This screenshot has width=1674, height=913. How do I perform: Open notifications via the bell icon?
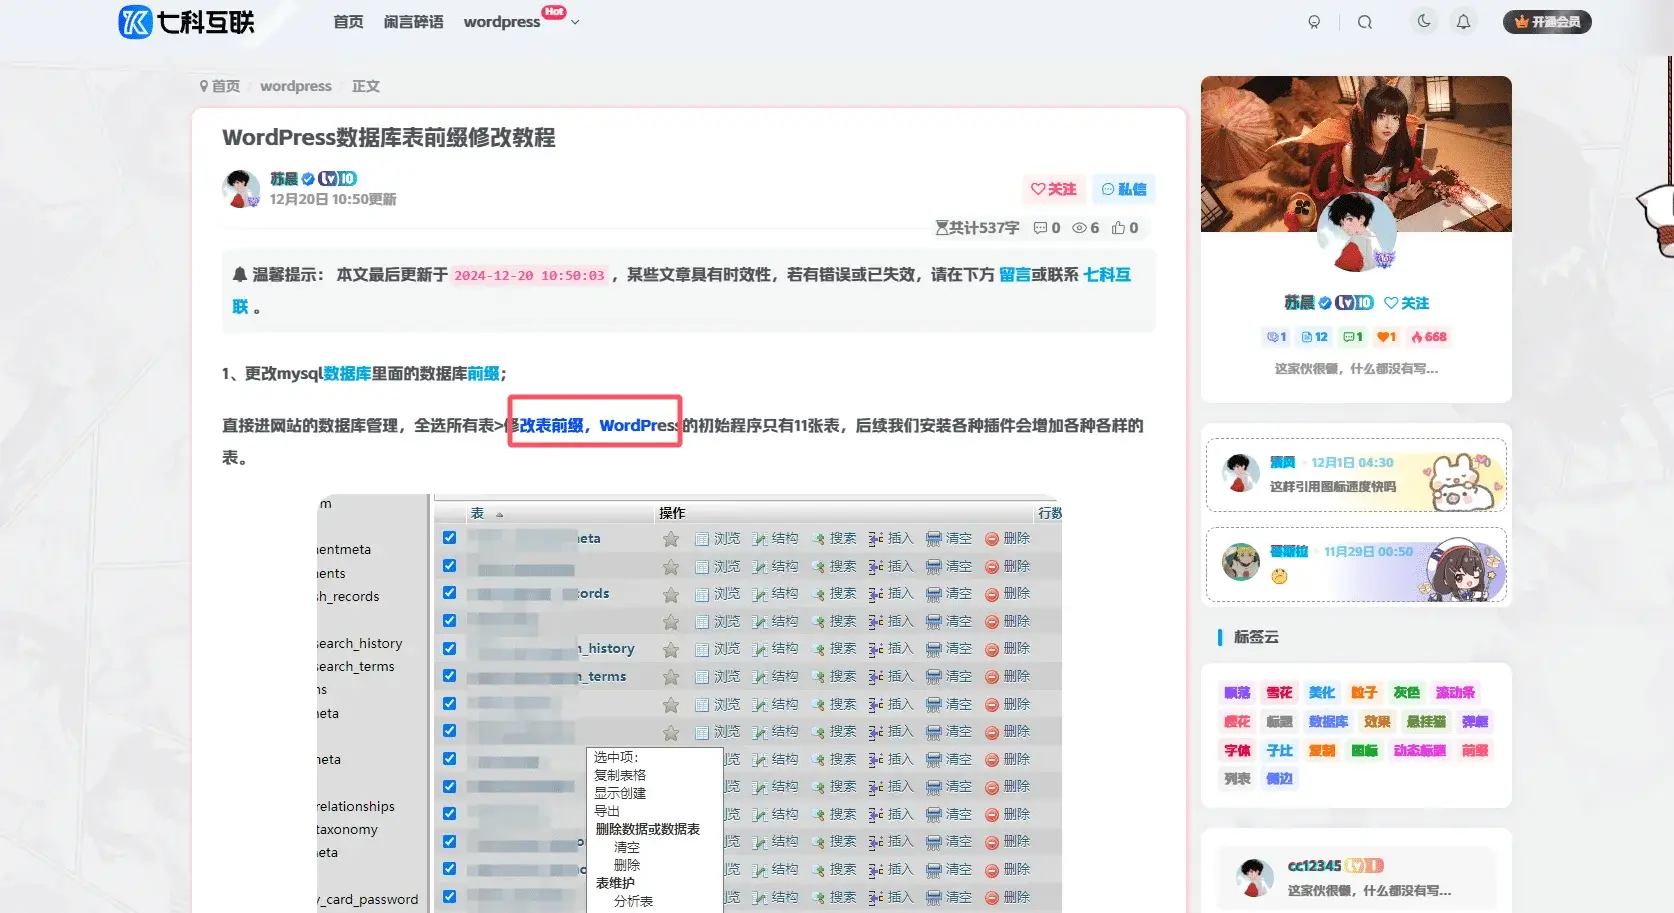point(1464,21)
